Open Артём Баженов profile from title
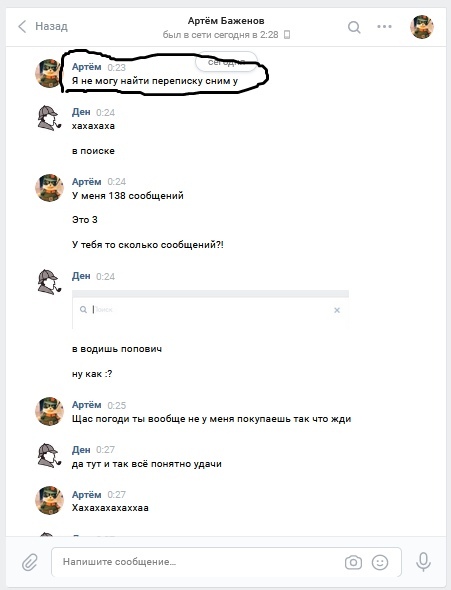 point(226,21)
